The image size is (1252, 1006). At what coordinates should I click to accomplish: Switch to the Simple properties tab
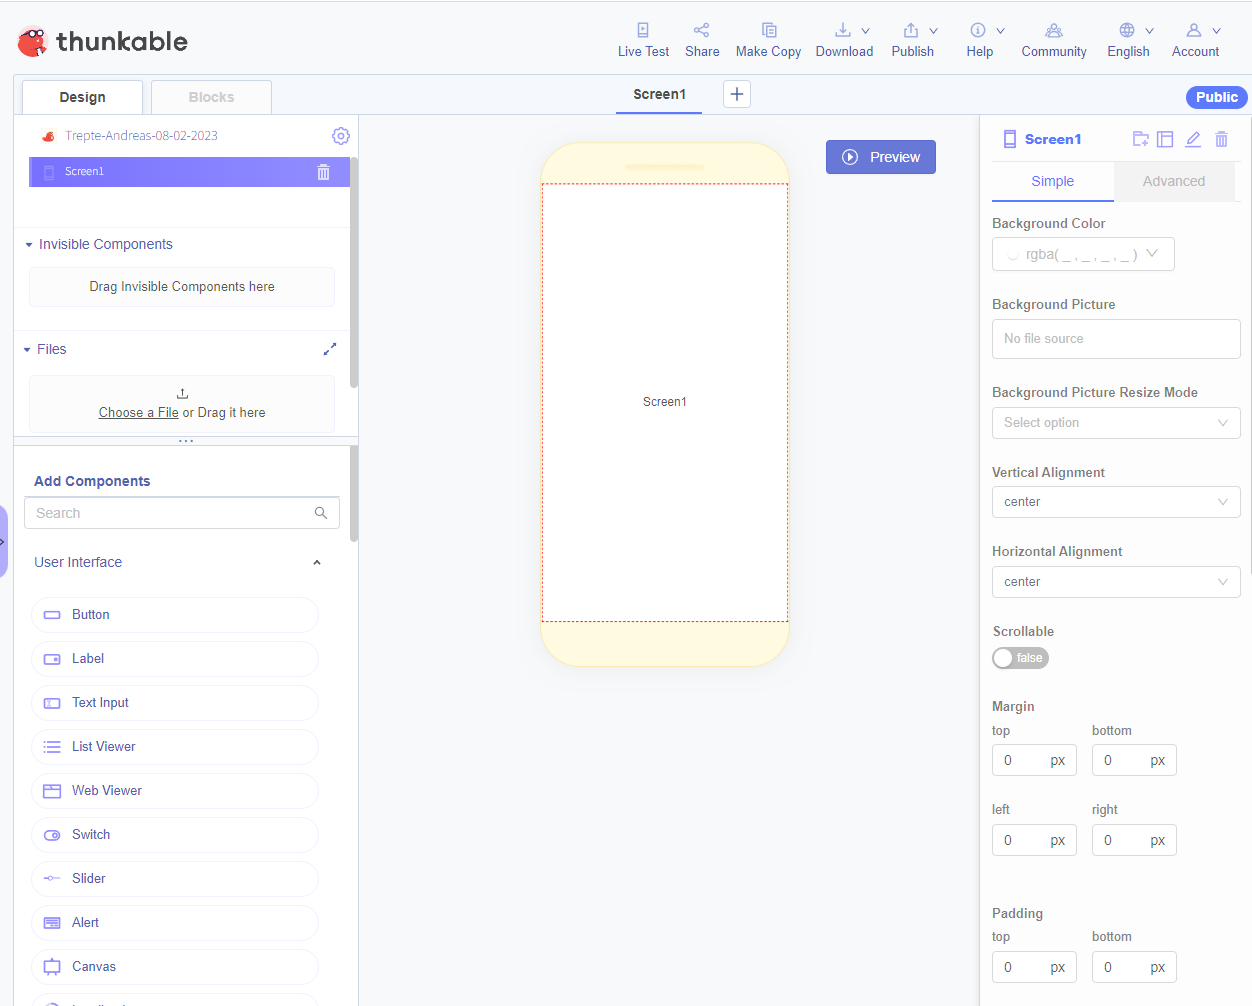[1053, 182]
